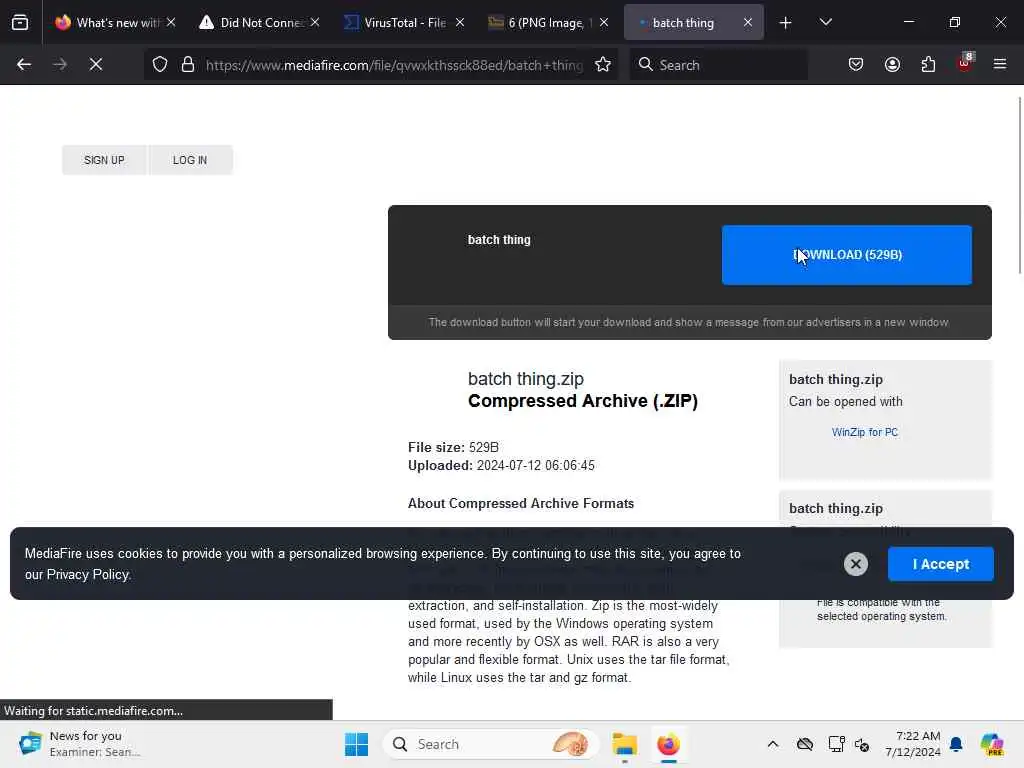Screen dimensions: 1024x768
Task: Open the Windows Start menu
Action: (357, 744)
